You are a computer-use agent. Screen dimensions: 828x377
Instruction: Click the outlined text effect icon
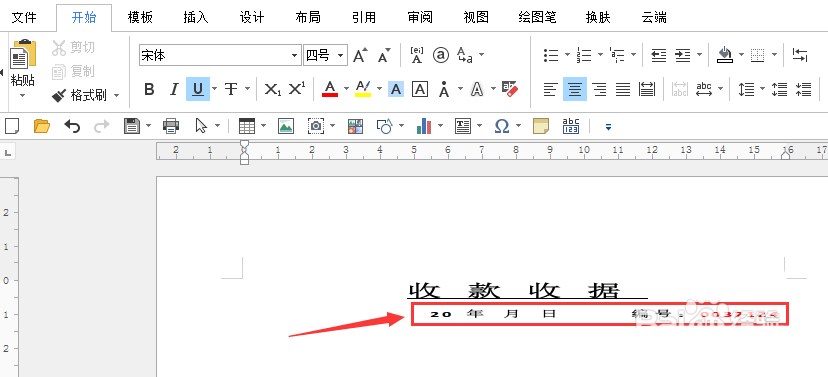pos(477,89)
